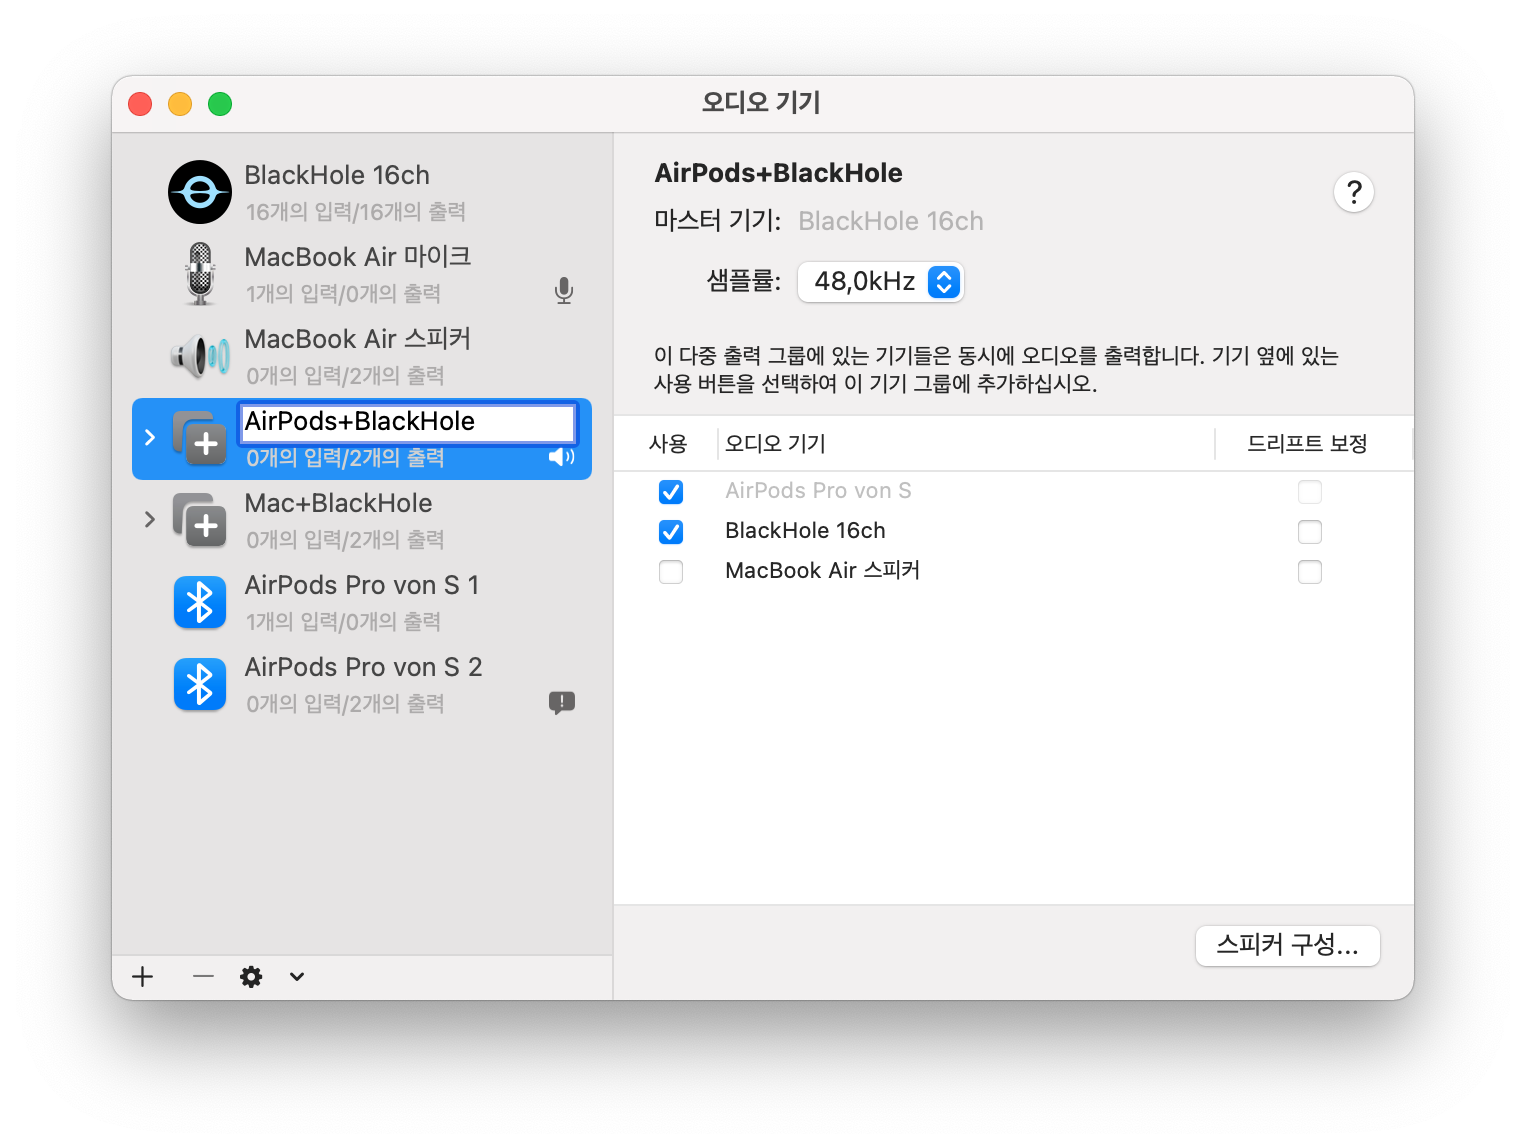Click the default input microphone indicator icon

click(564, 291)
